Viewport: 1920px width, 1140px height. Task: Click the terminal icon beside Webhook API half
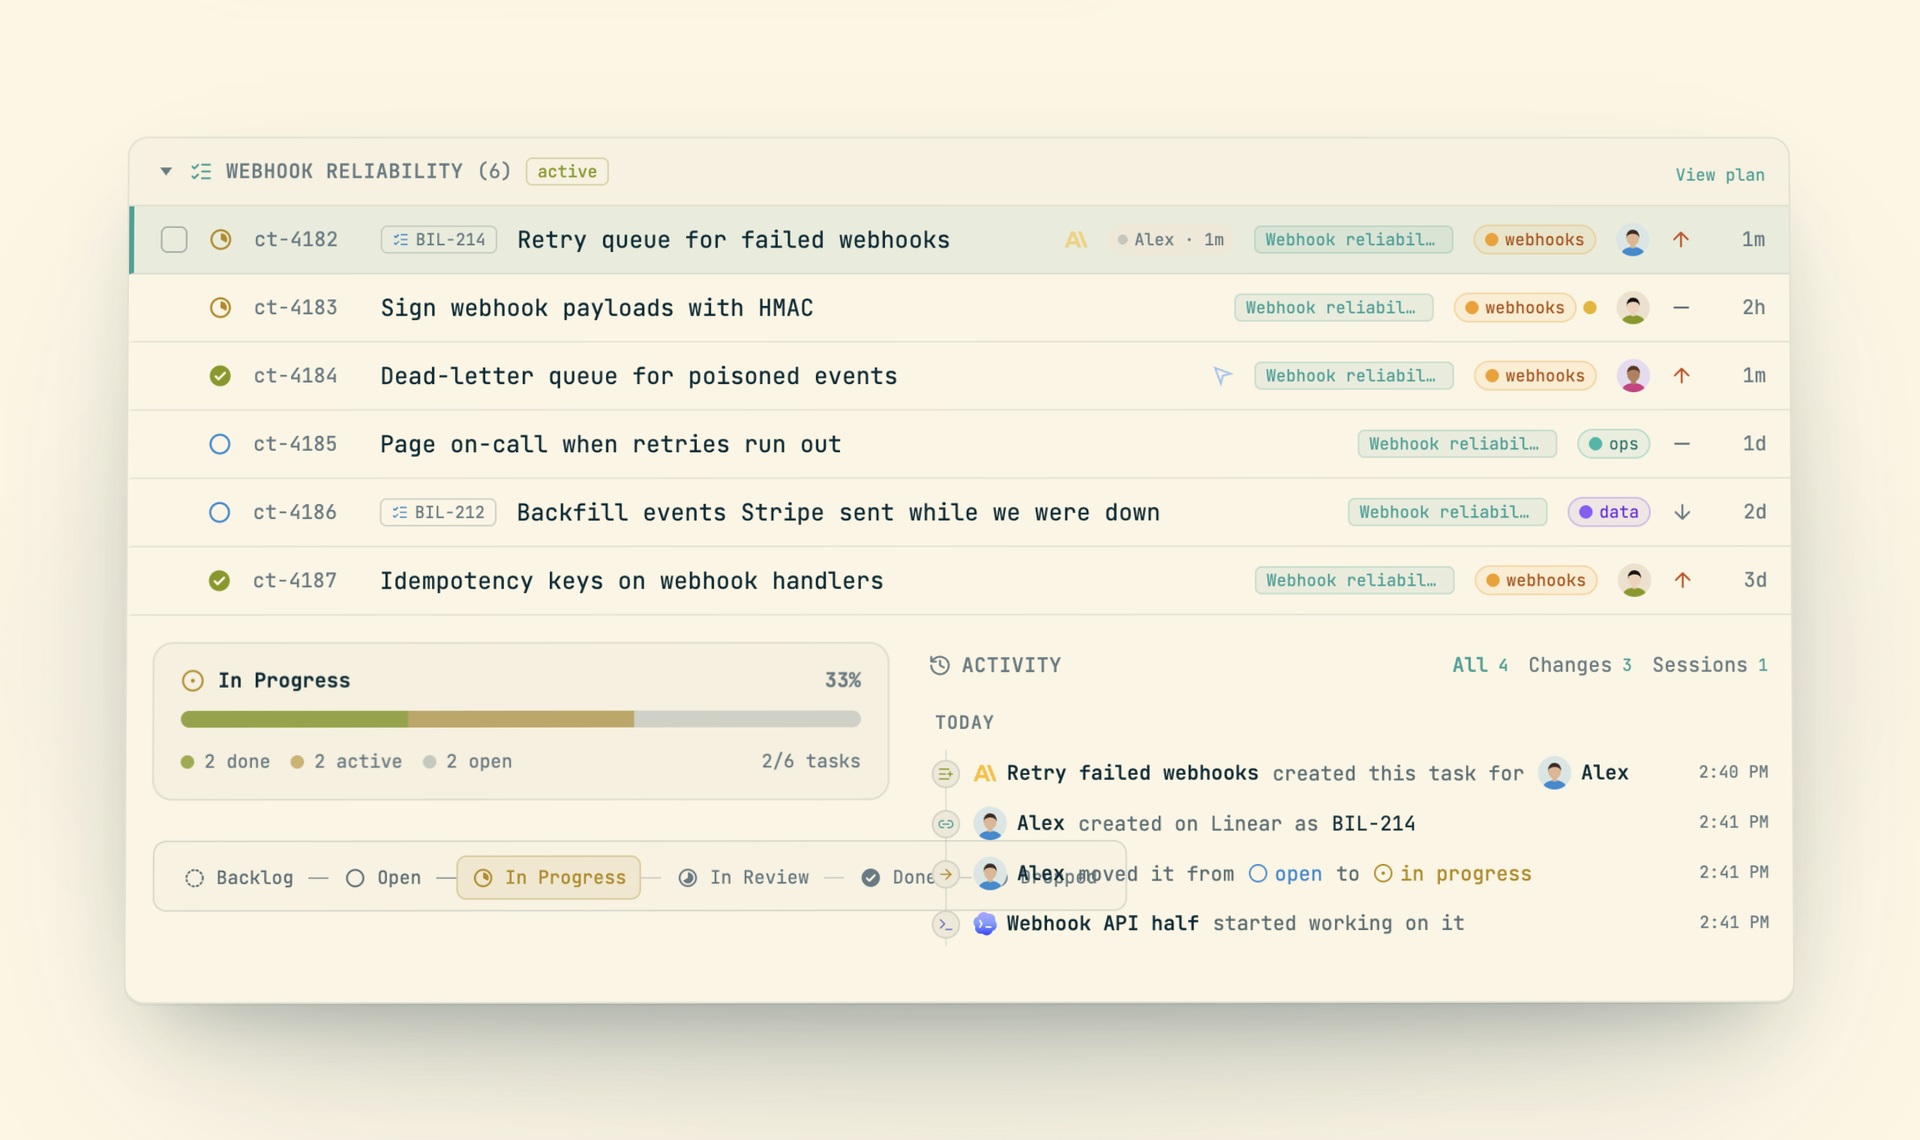coord(945,923)
